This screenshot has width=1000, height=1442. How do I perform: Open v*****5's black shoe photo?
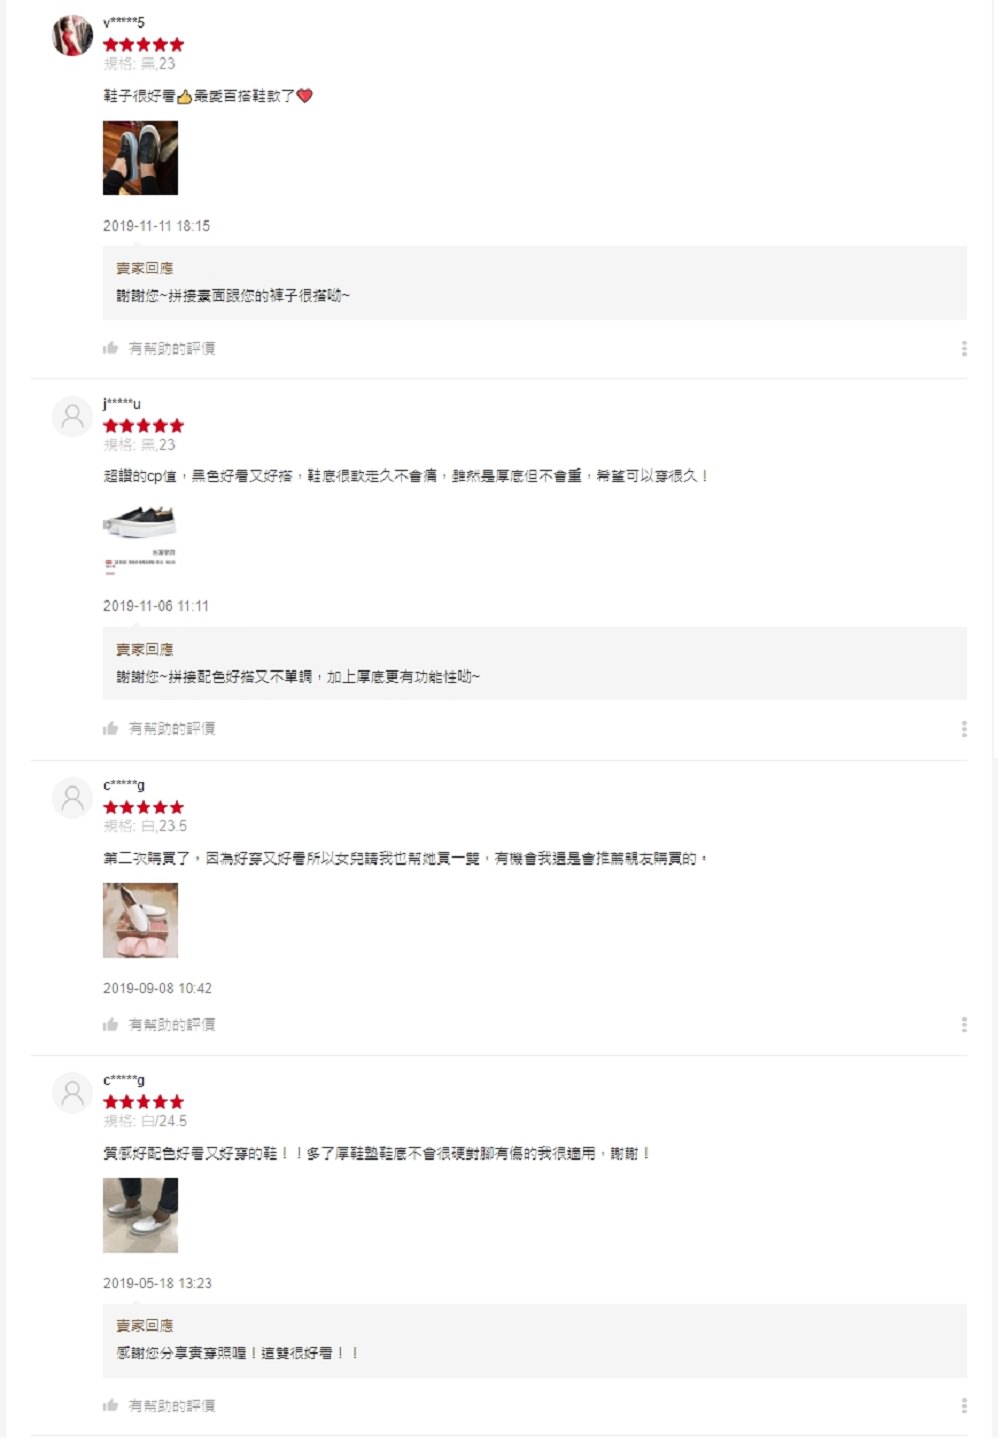140,158
